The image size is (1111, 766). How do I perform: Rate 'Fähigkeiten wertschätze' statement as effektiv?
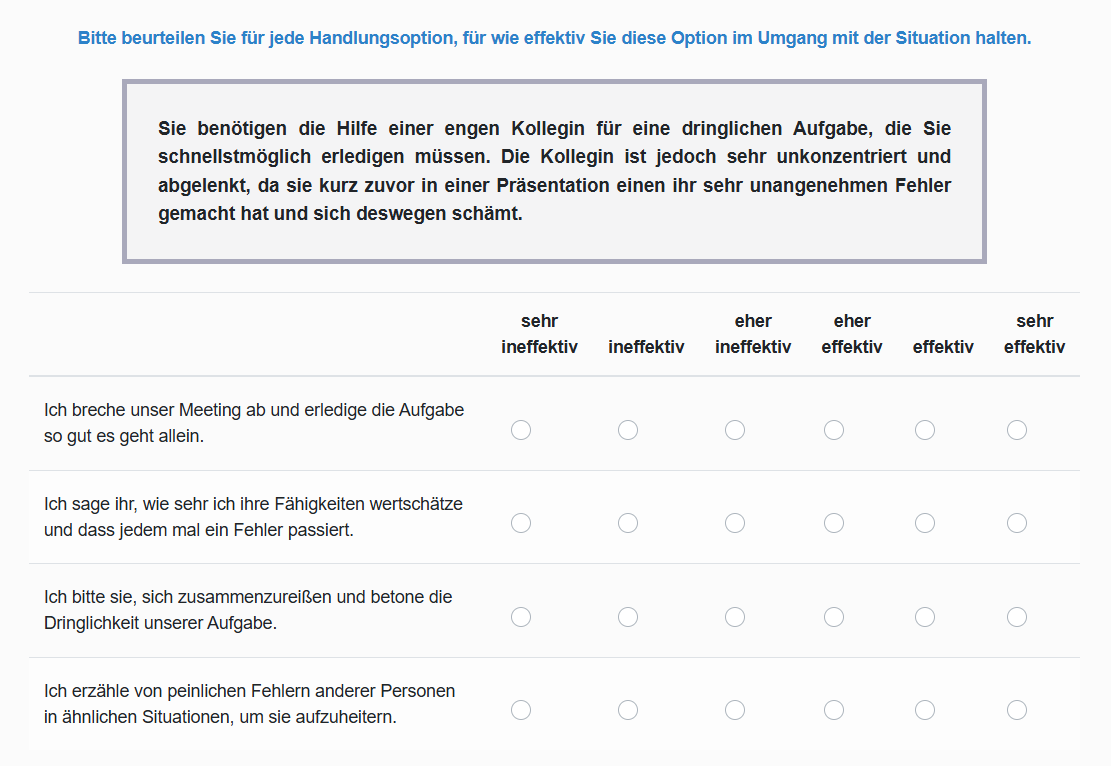tap(924, 522)
